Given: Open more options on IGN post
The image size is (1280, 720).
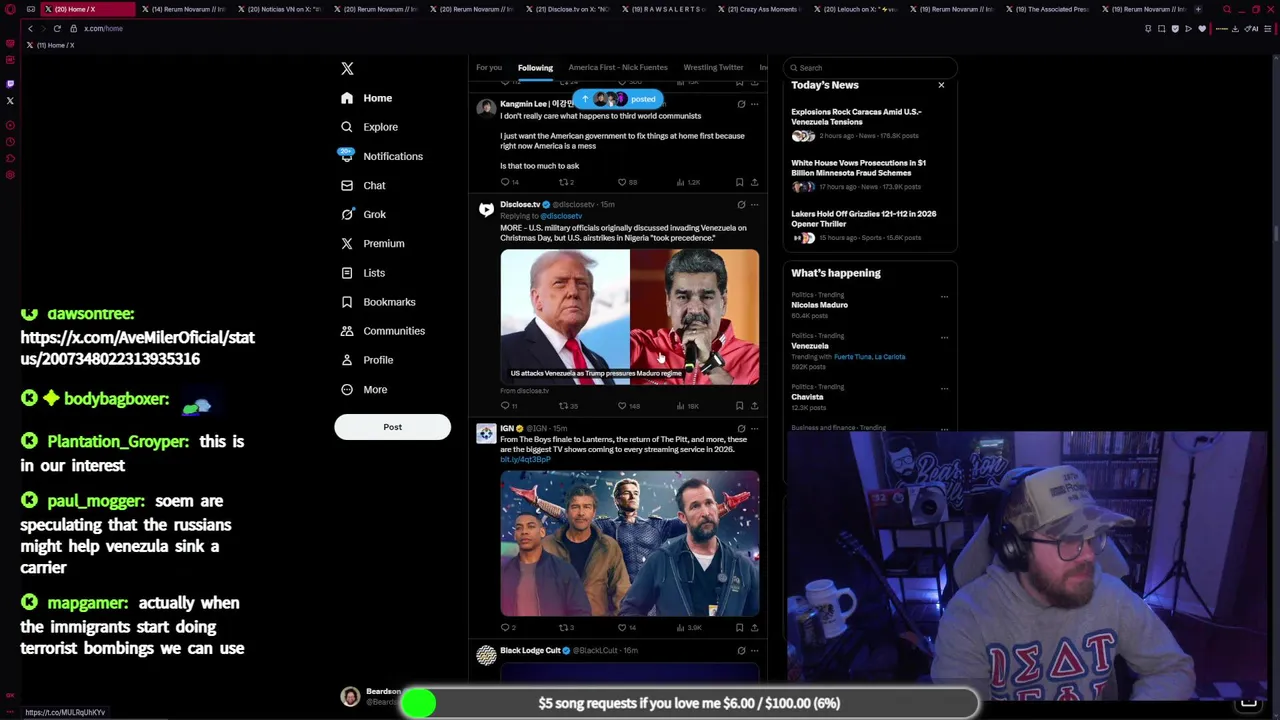Looking at the screenshot, I should click(x=755, y=429).
